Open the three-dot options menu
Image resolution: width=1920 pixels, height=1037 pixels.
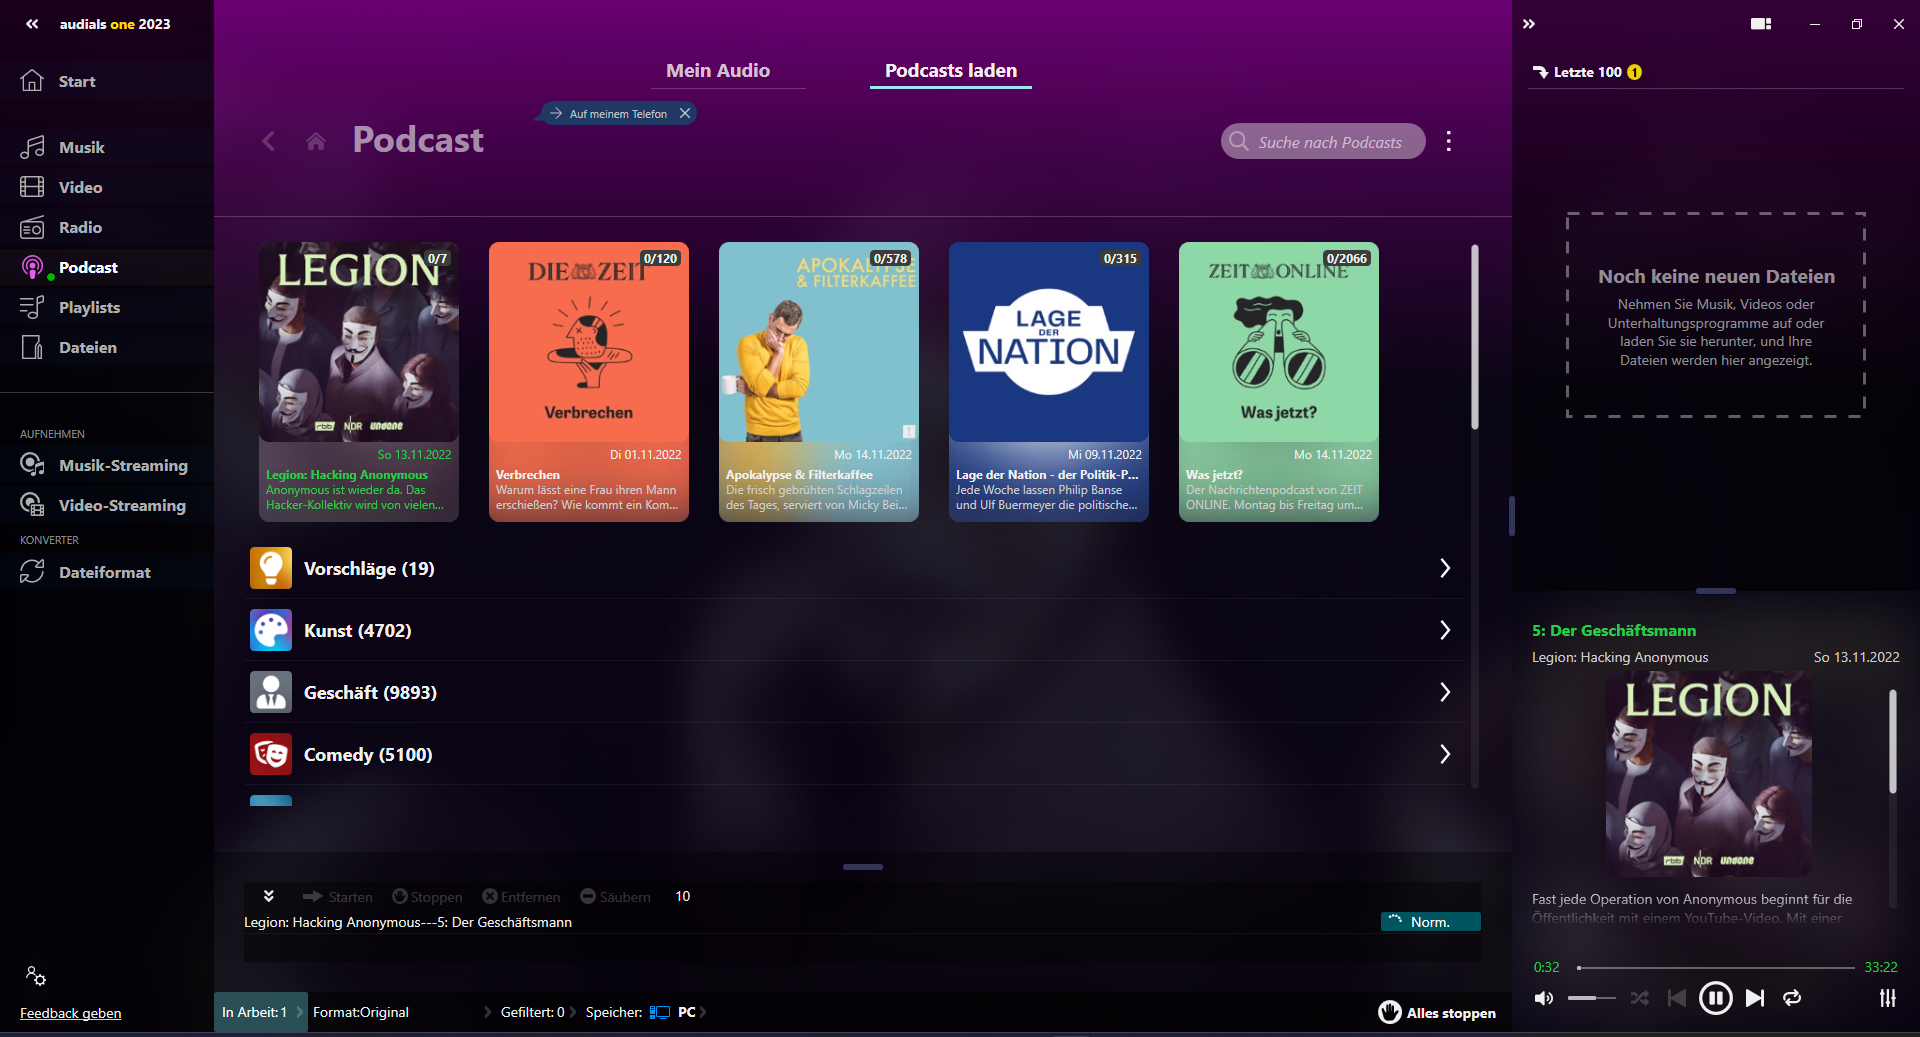point(1448,141)
